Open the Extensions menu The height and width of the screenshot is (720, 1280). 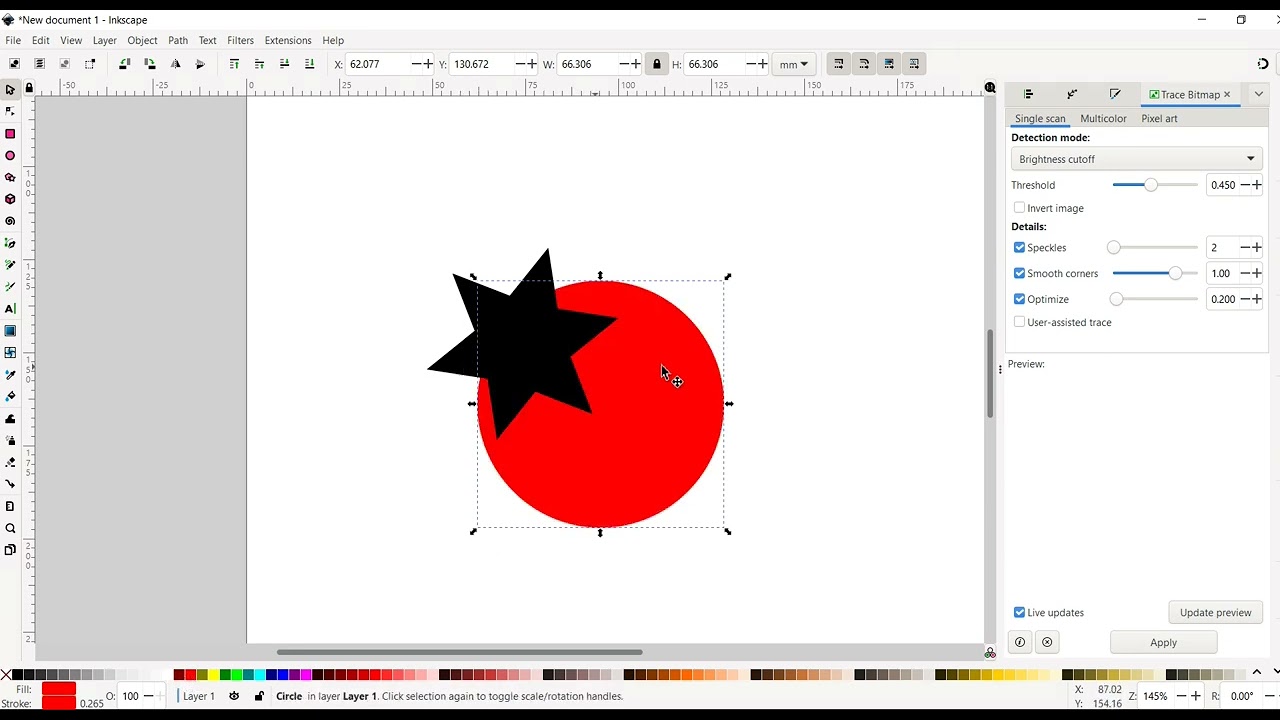point(288,40)
